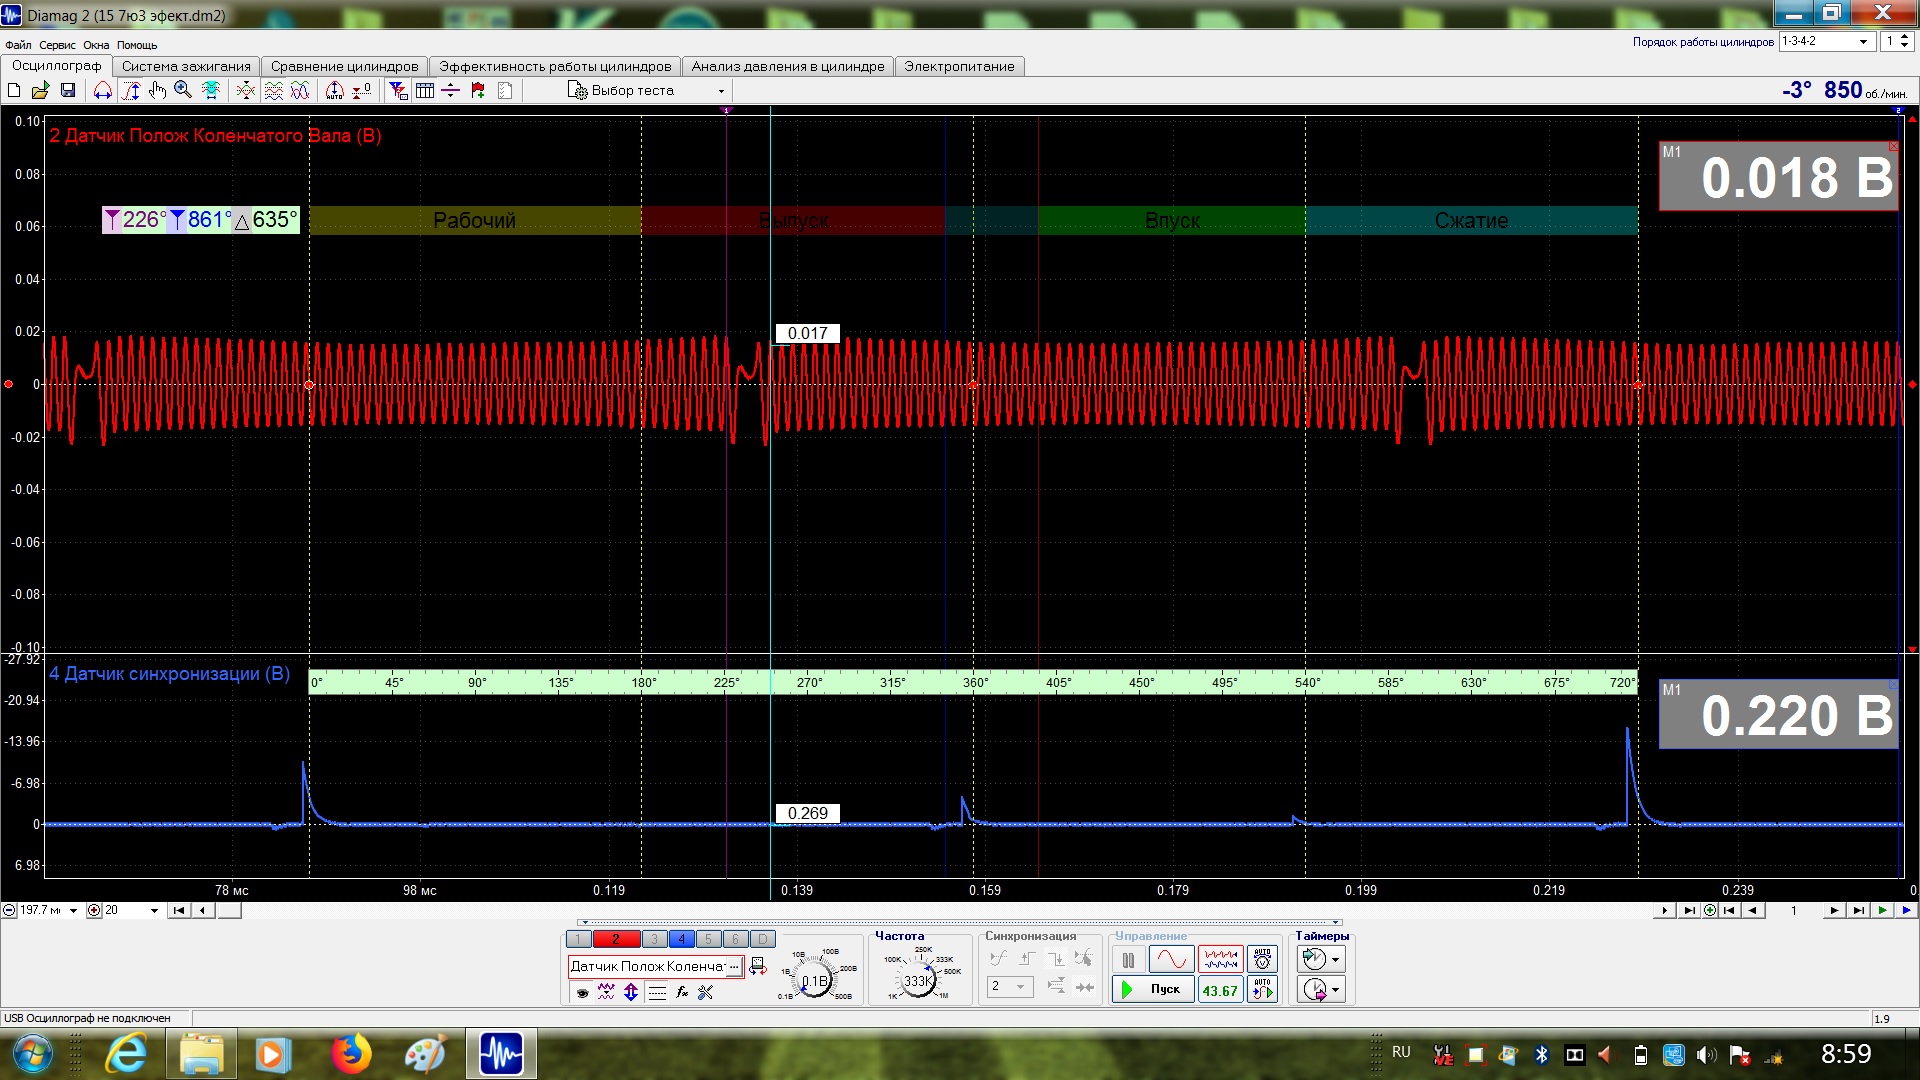1920x1080 pixels.
Task: Click the divider line toolbar icon
Action: (451, 91)
